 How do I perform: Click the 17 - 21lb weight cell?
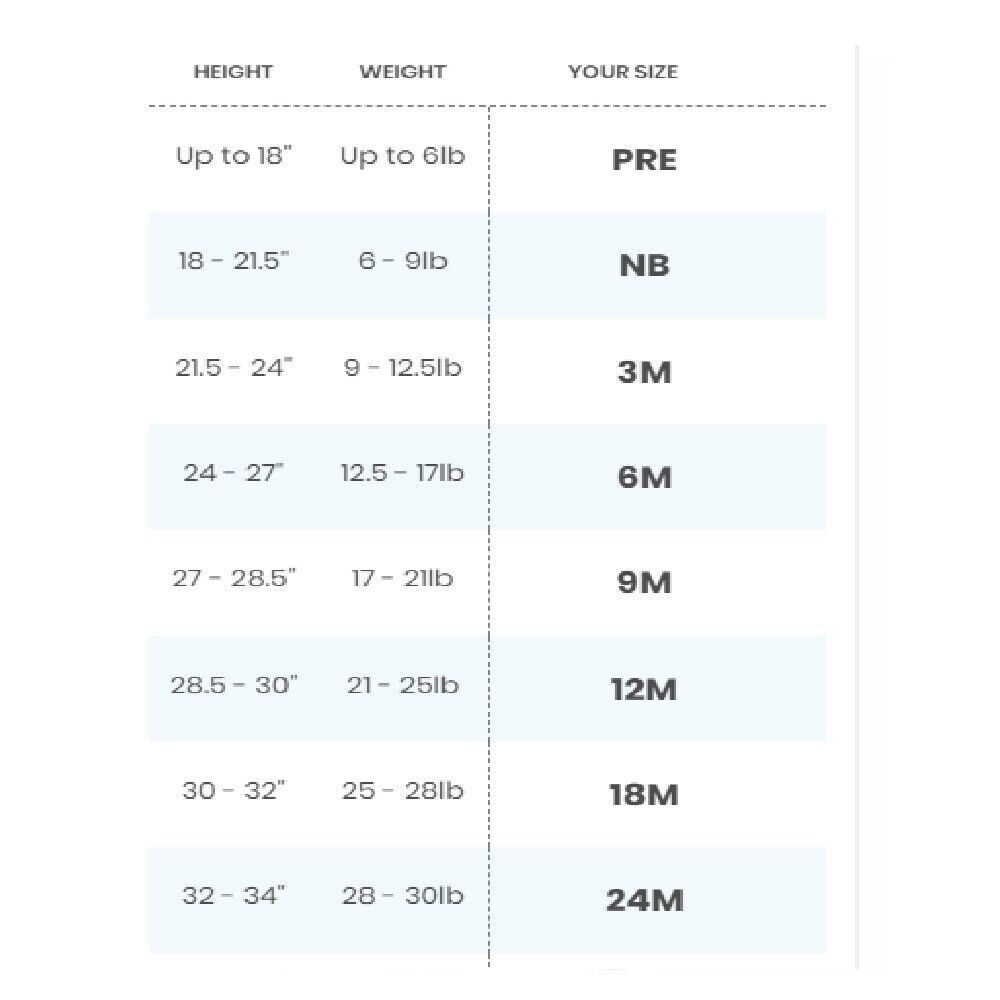point(402,578)
